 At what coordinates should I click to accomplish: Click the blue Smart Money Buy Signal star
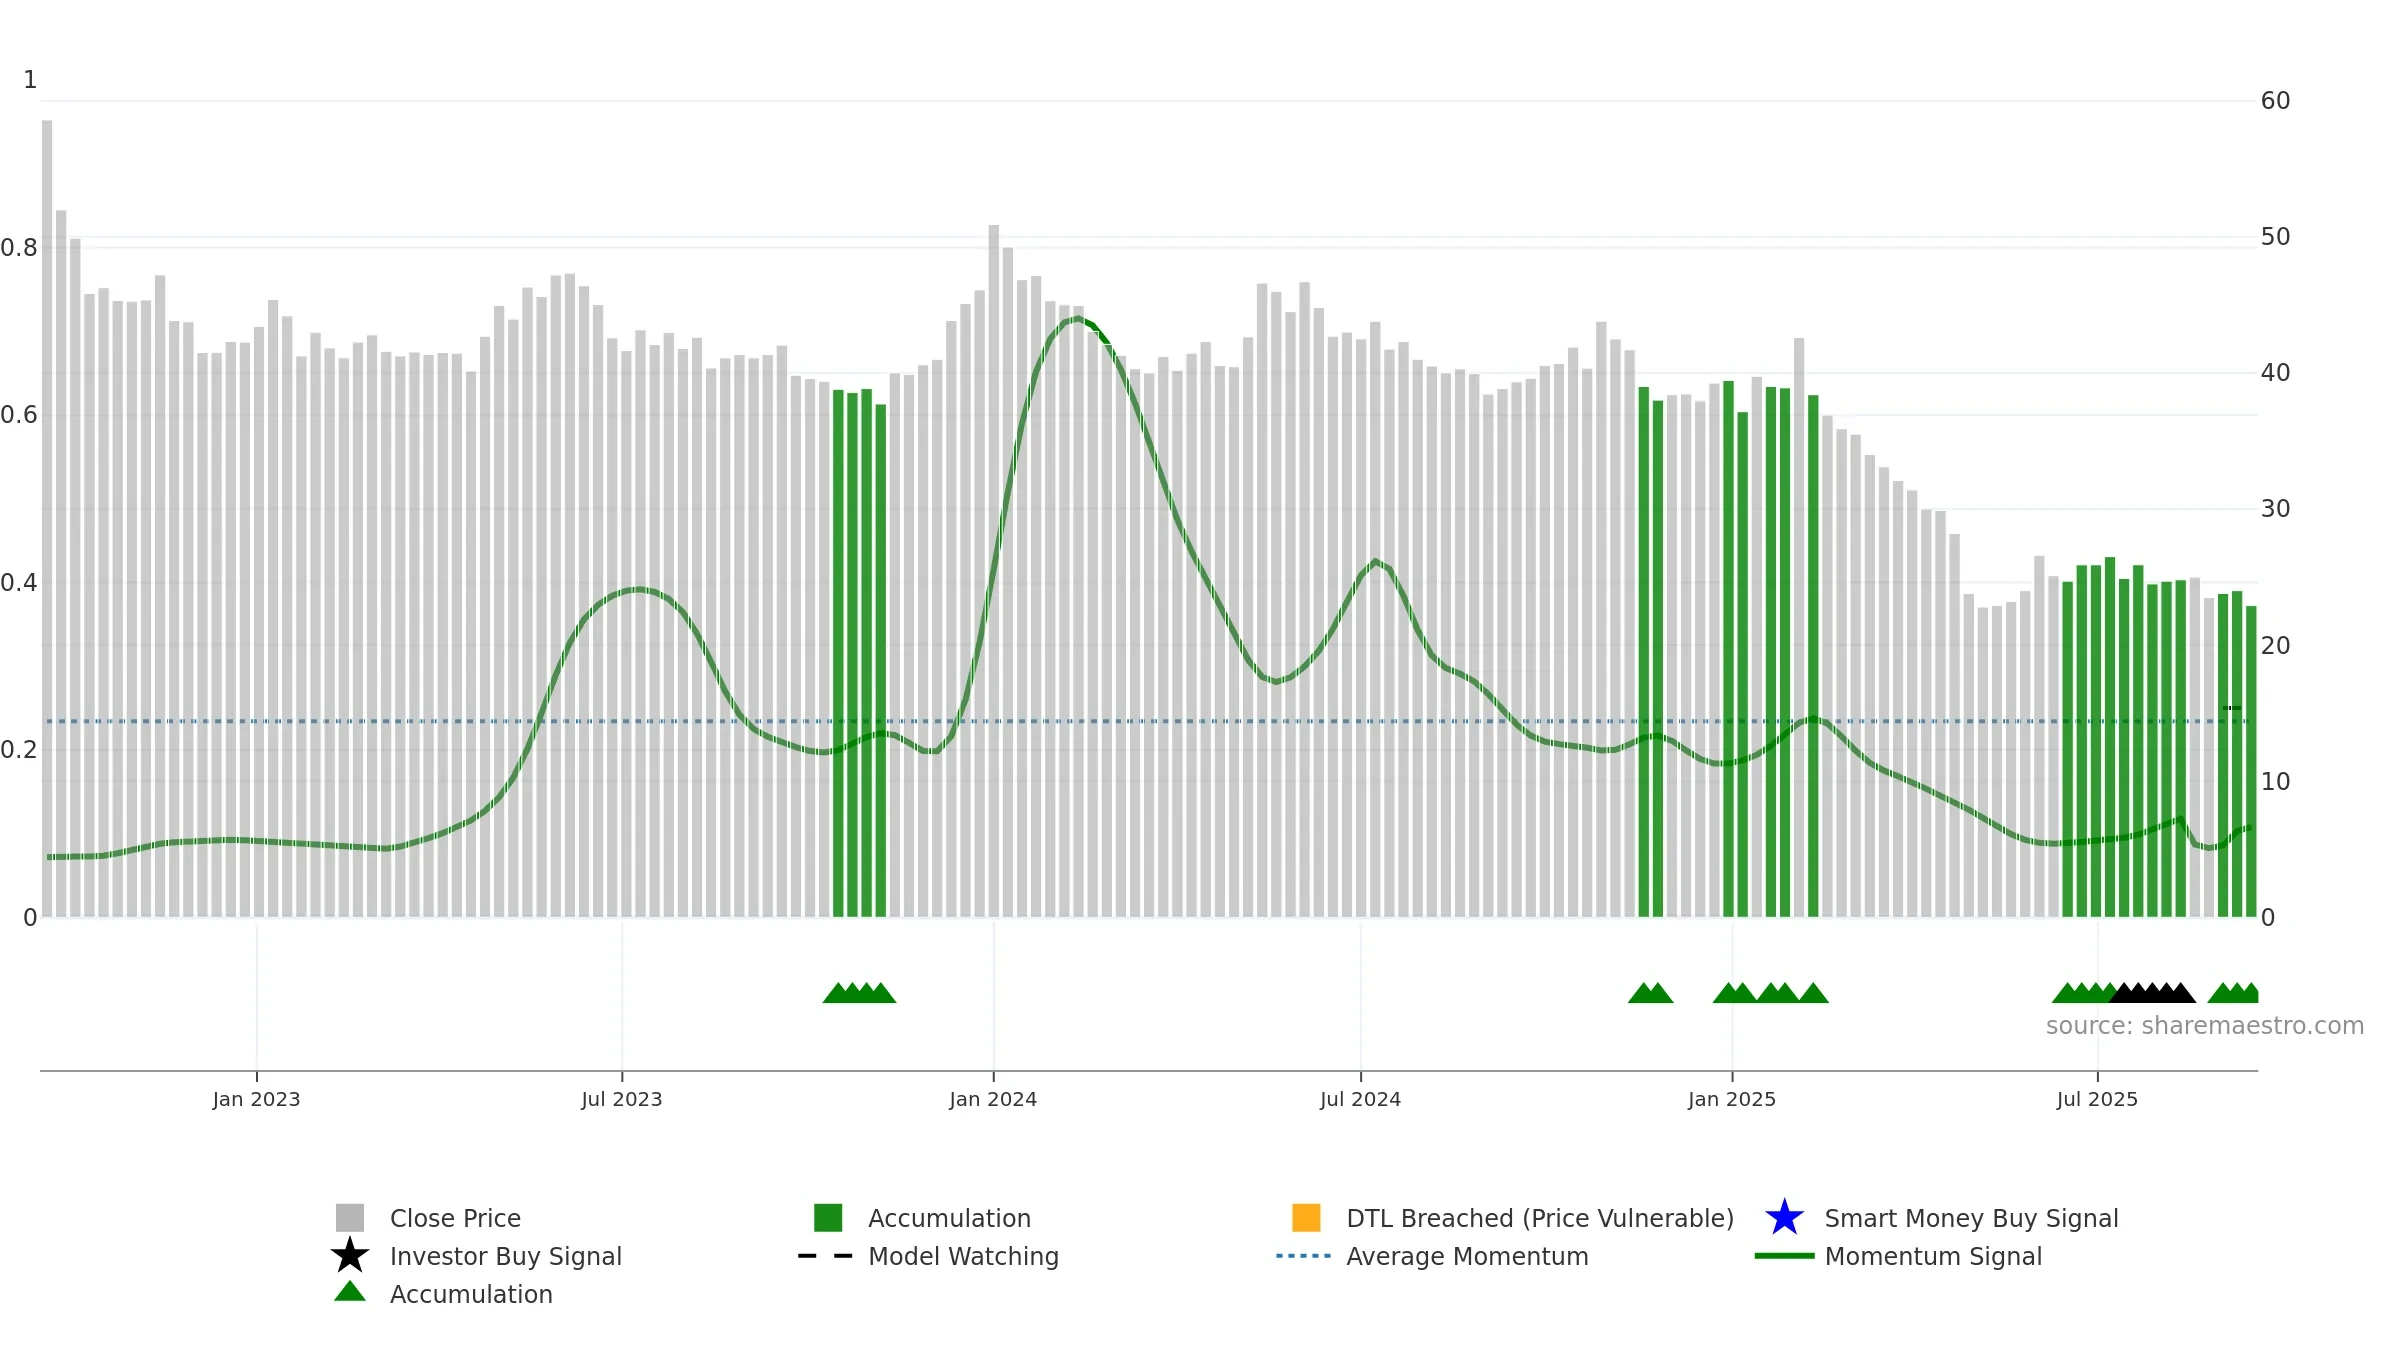(x=1784, y=1218)
